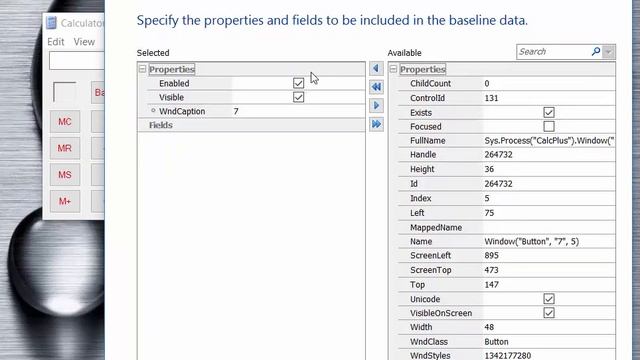This screenshot has width=640, height=360.
Task: Select the Width property
Action: point(421,327)
